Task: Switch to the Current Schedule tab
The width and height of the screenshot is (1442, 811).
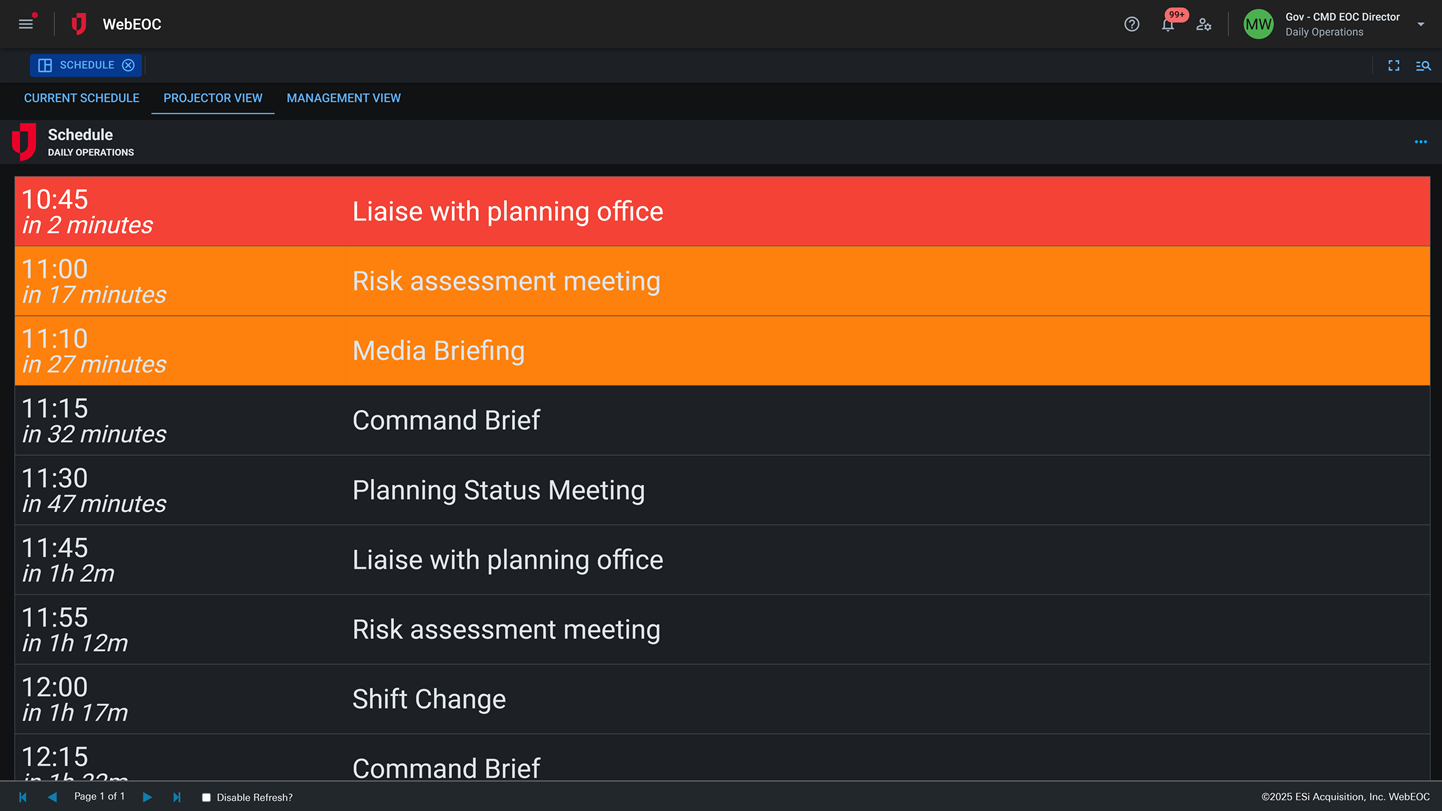Action: click(x=81, y=98)
